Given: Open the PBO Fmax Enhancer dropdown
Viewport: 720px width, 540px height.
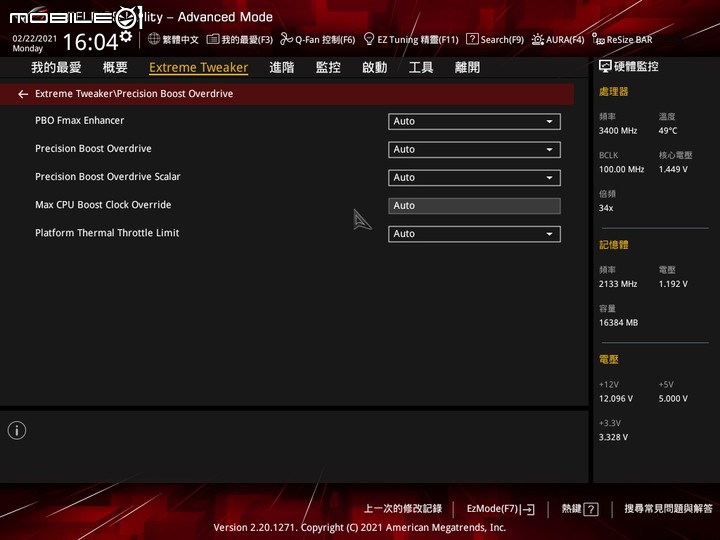Looking at the screenshot, I should click(474, 121).
